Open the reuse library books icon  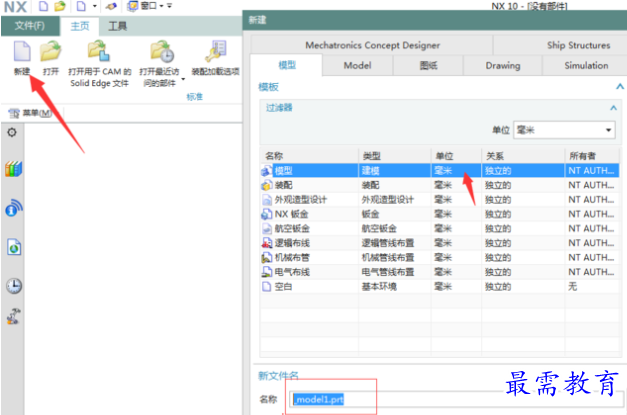(13, 169)
